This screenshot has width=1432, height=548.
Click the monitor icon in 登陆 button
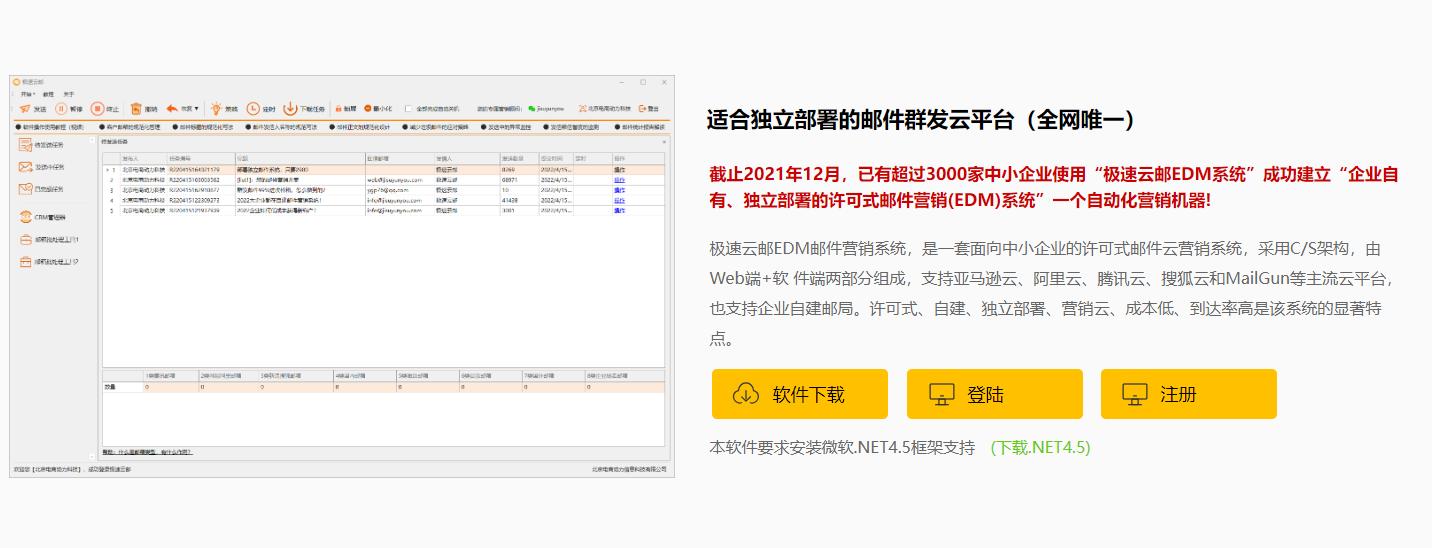941,394
